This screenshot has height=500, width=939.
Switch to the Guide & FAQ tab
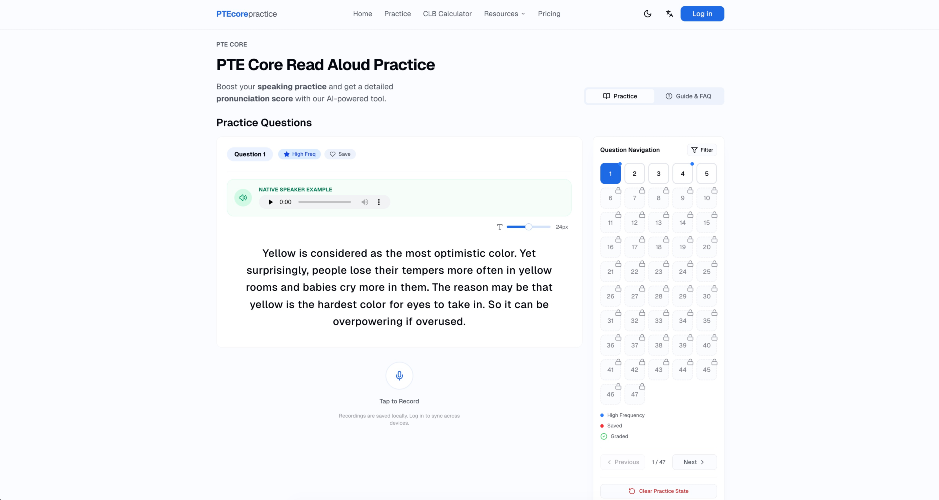coord(688,96)
